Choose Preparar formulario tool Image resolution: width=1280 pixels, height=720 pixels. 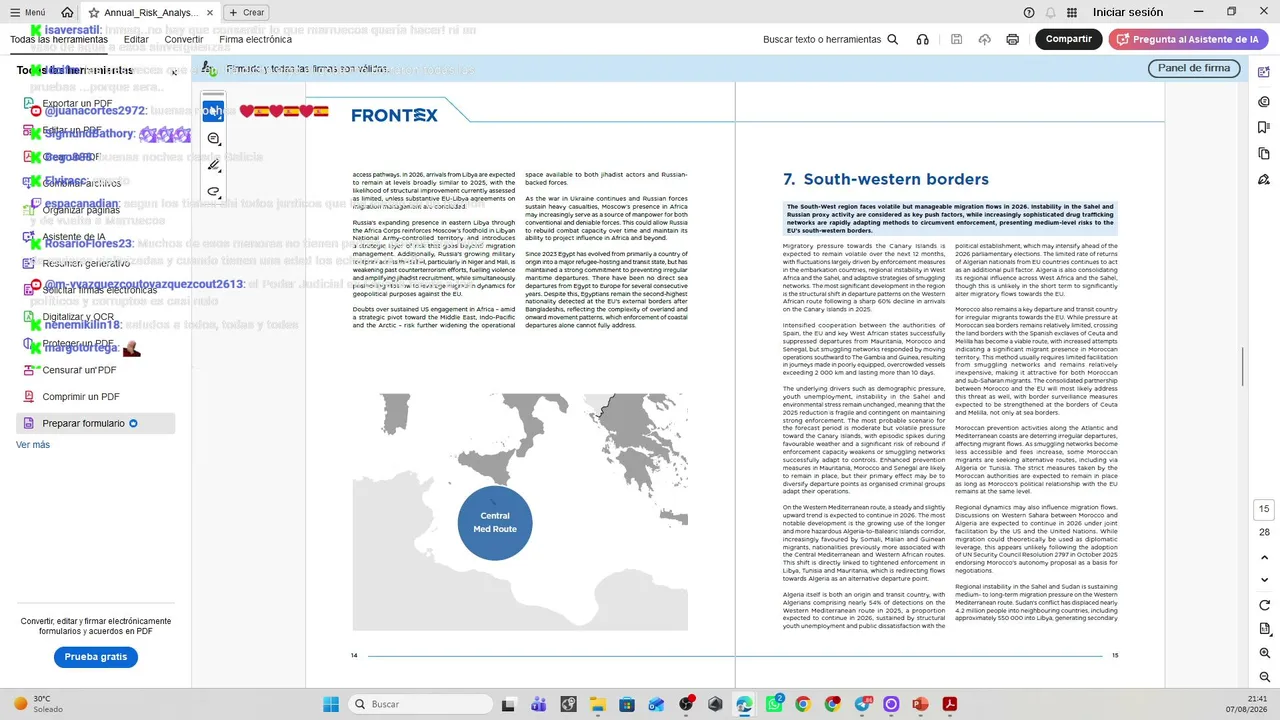95,423
